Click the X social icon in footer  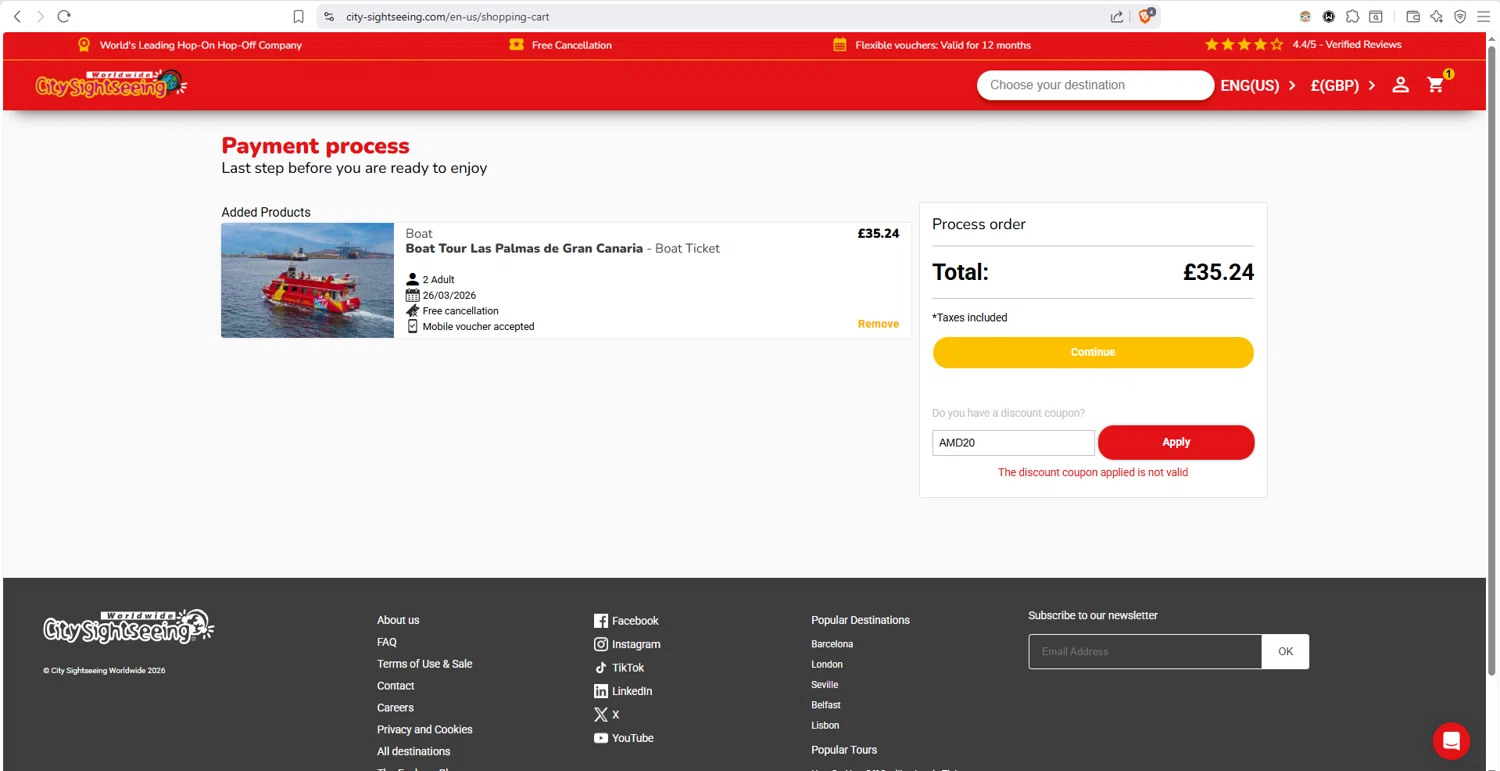[601, 715]
